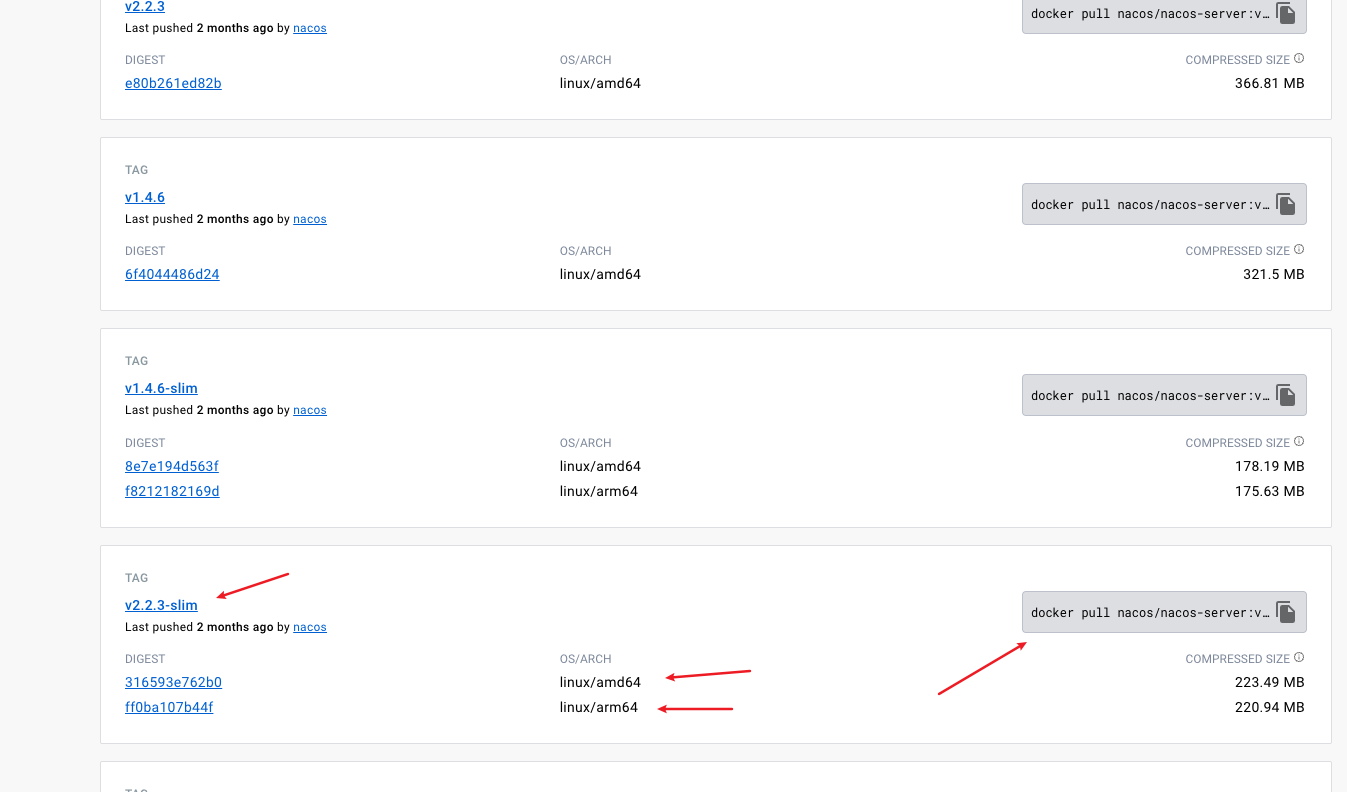
Task: Copy the docker pull command for v1.4.6-slim
Action: tap(1286, 396)
